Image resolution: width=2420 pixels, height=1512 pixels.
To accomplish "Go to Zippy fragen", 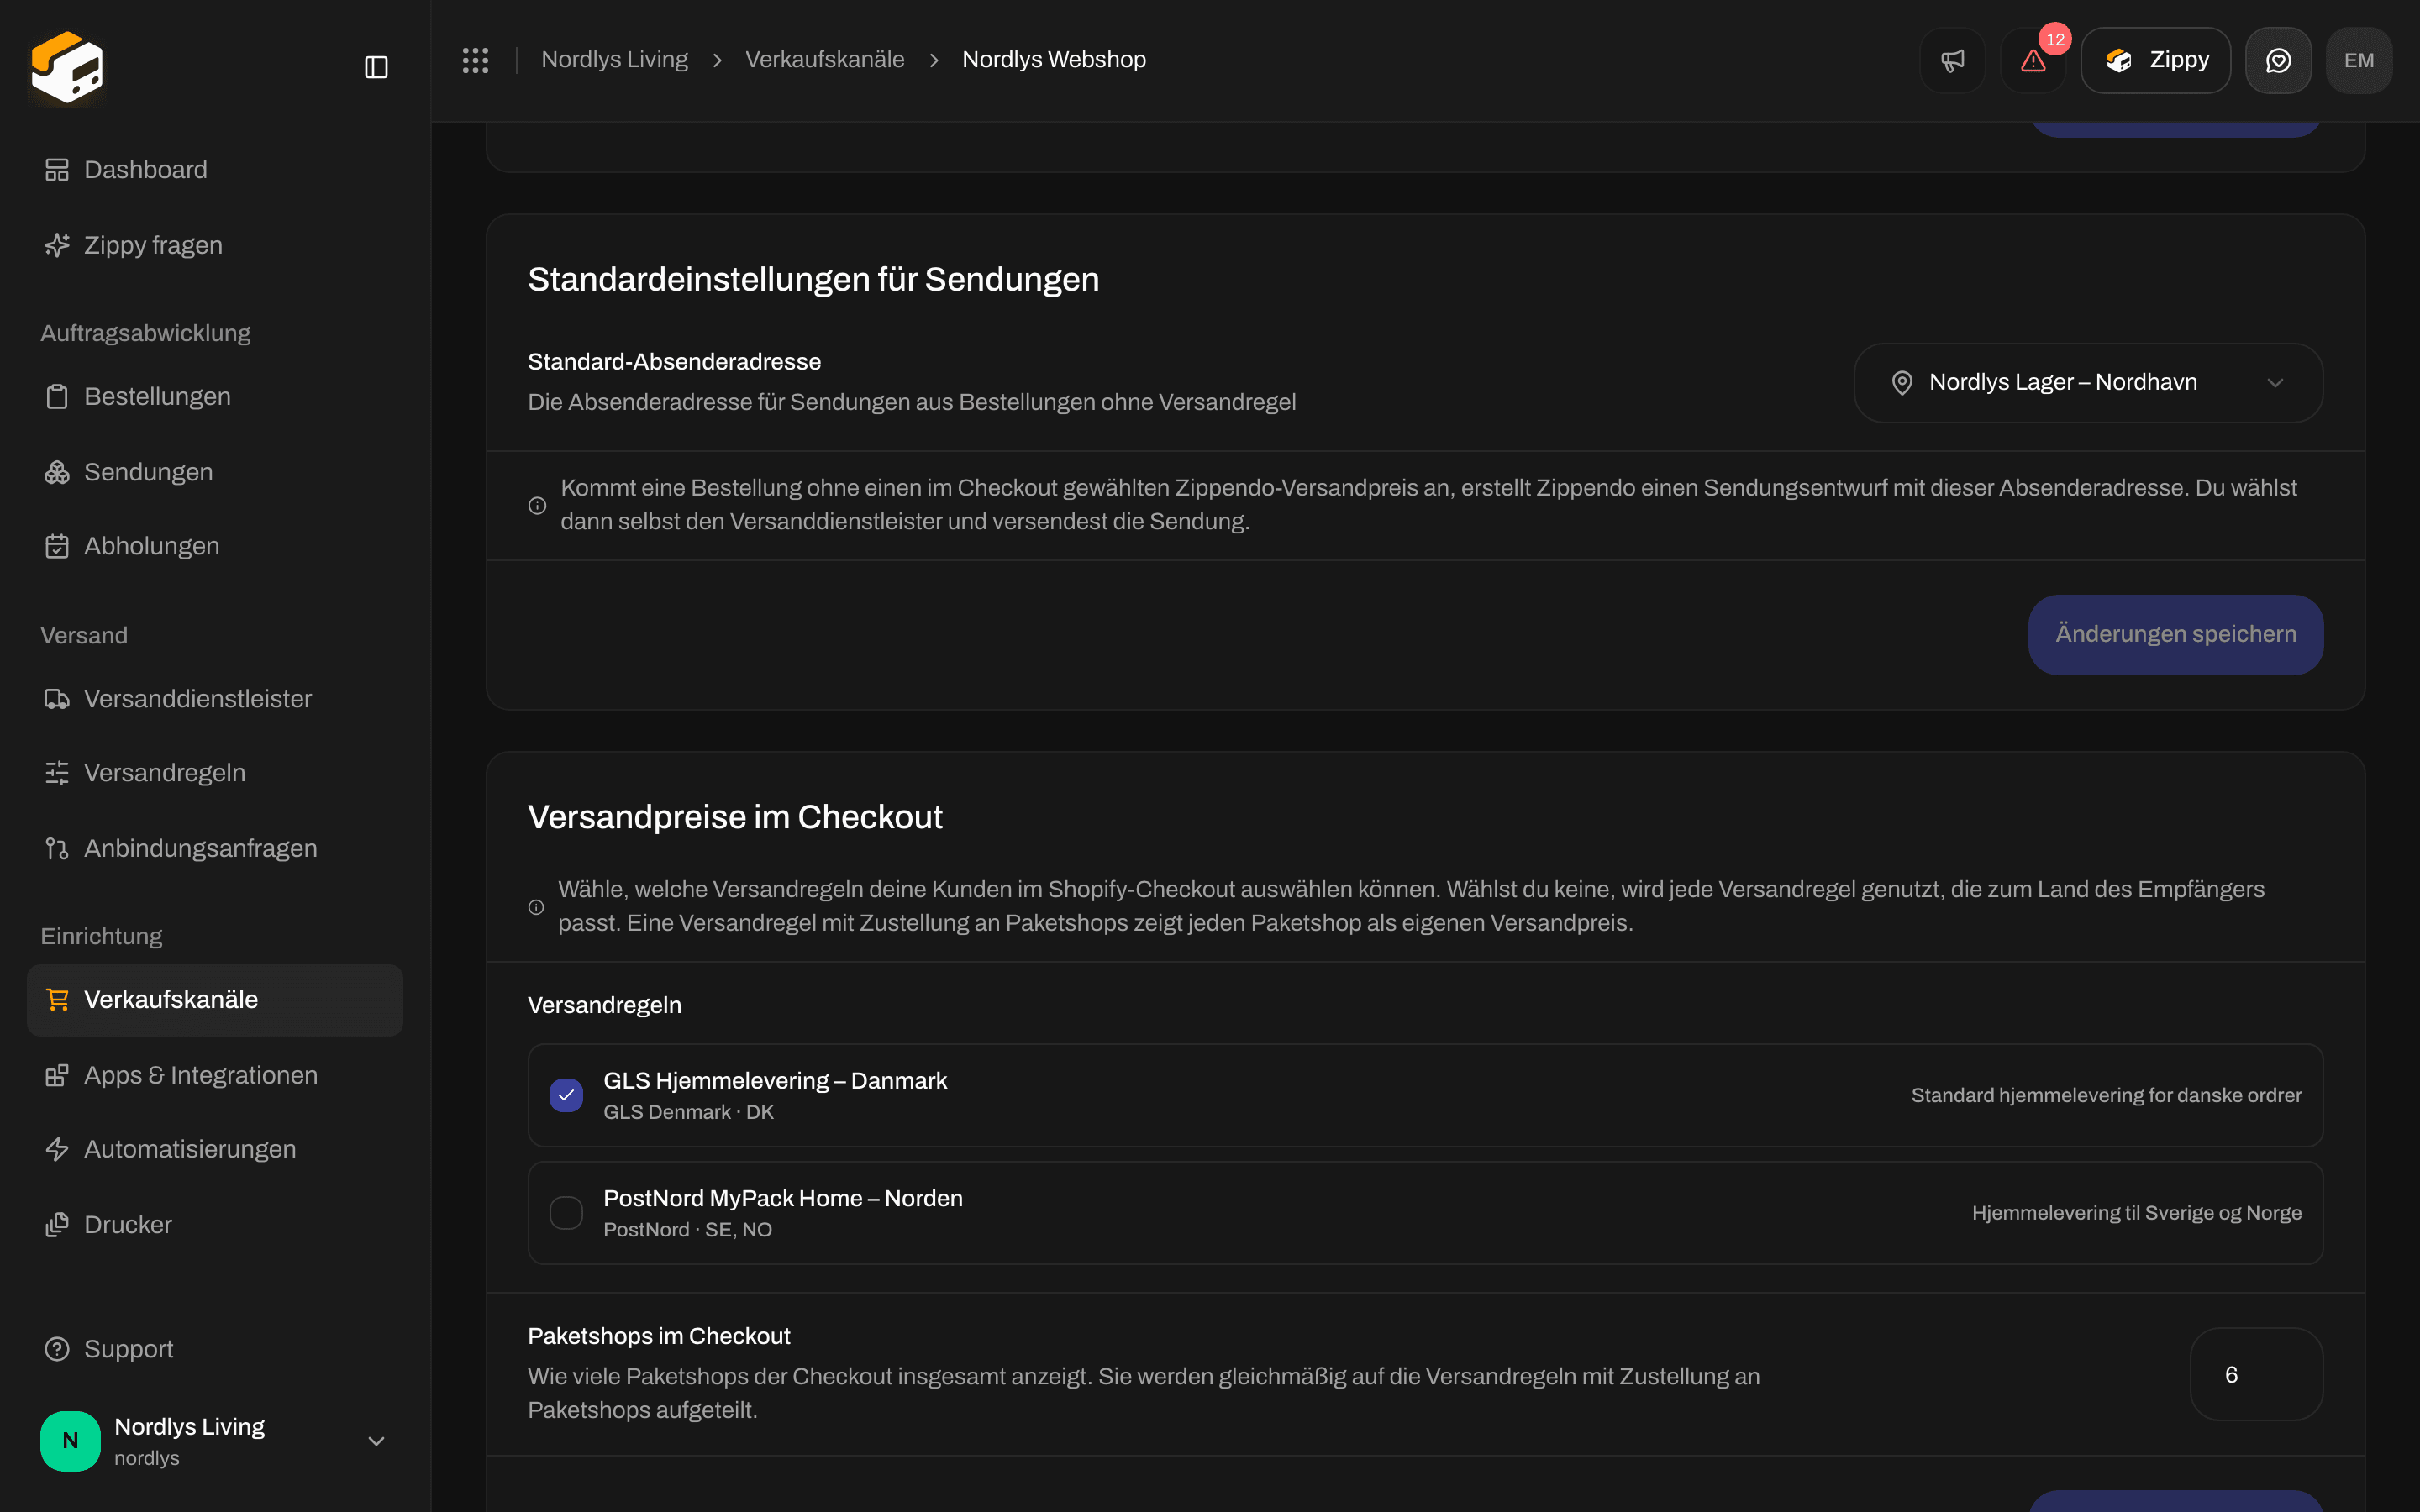I will pyautogui.click(x=215, y=245).
